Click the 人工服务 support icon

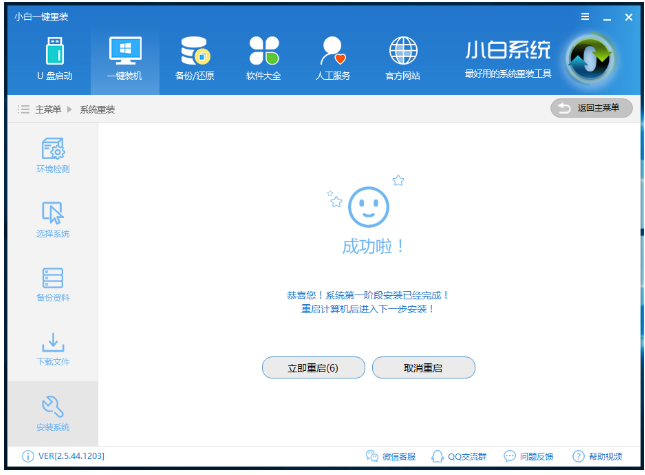pyautogui.click(x=333, y=58)
